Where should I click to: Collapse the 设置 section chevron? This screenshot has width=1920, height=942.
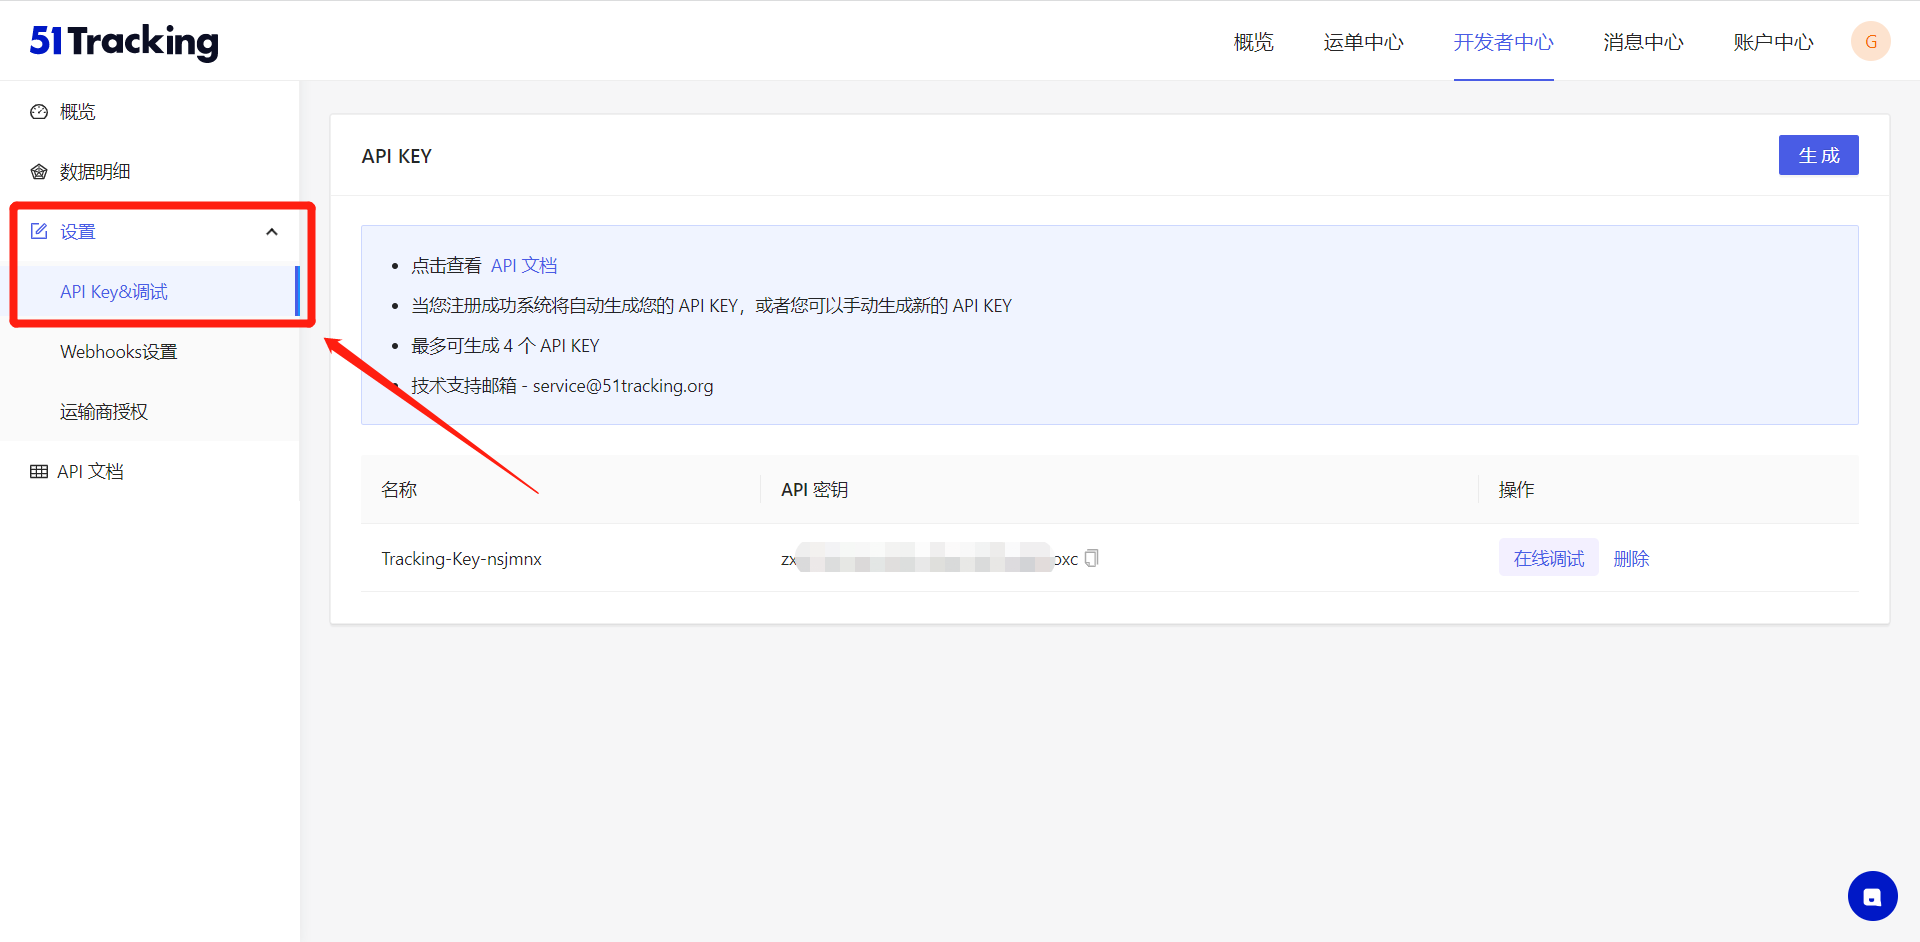click(272, 232)
